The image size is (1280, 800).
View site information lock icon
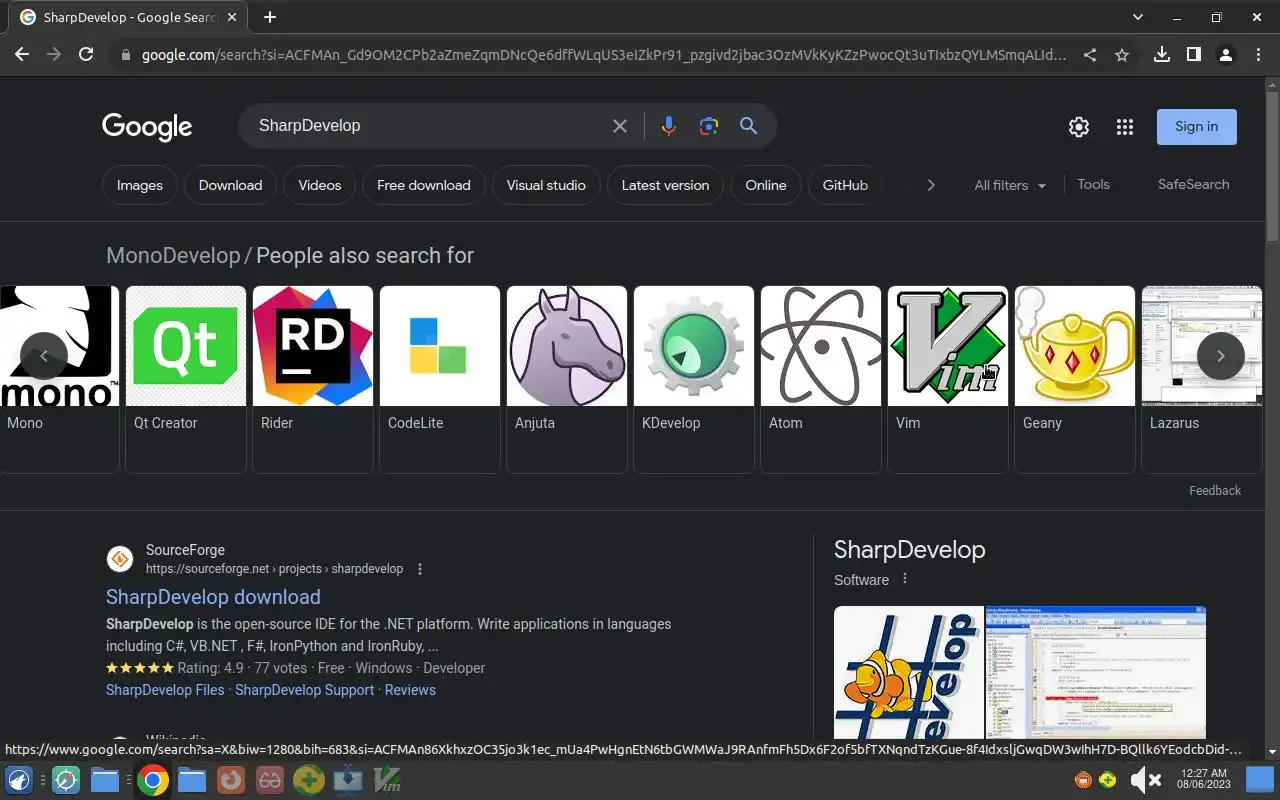pyautogui.click(x=125, y=55)
